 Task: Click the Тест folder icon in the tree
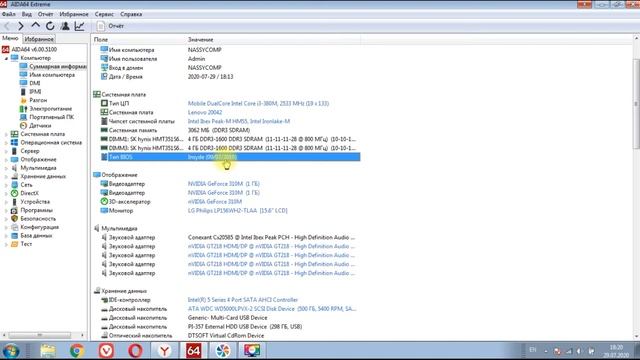pyautogui.click(x=14, y=244)
